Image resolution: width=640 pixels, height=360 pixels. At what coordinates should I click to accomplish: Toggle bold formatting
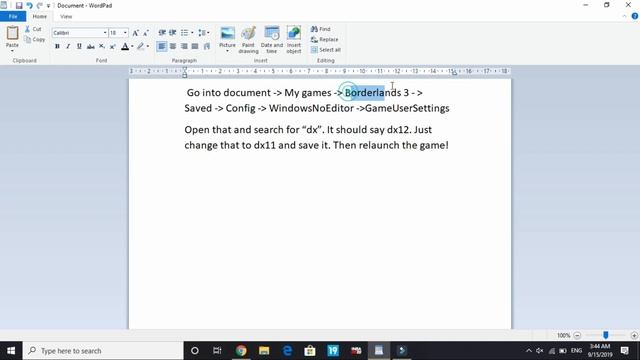coord(57,46)
